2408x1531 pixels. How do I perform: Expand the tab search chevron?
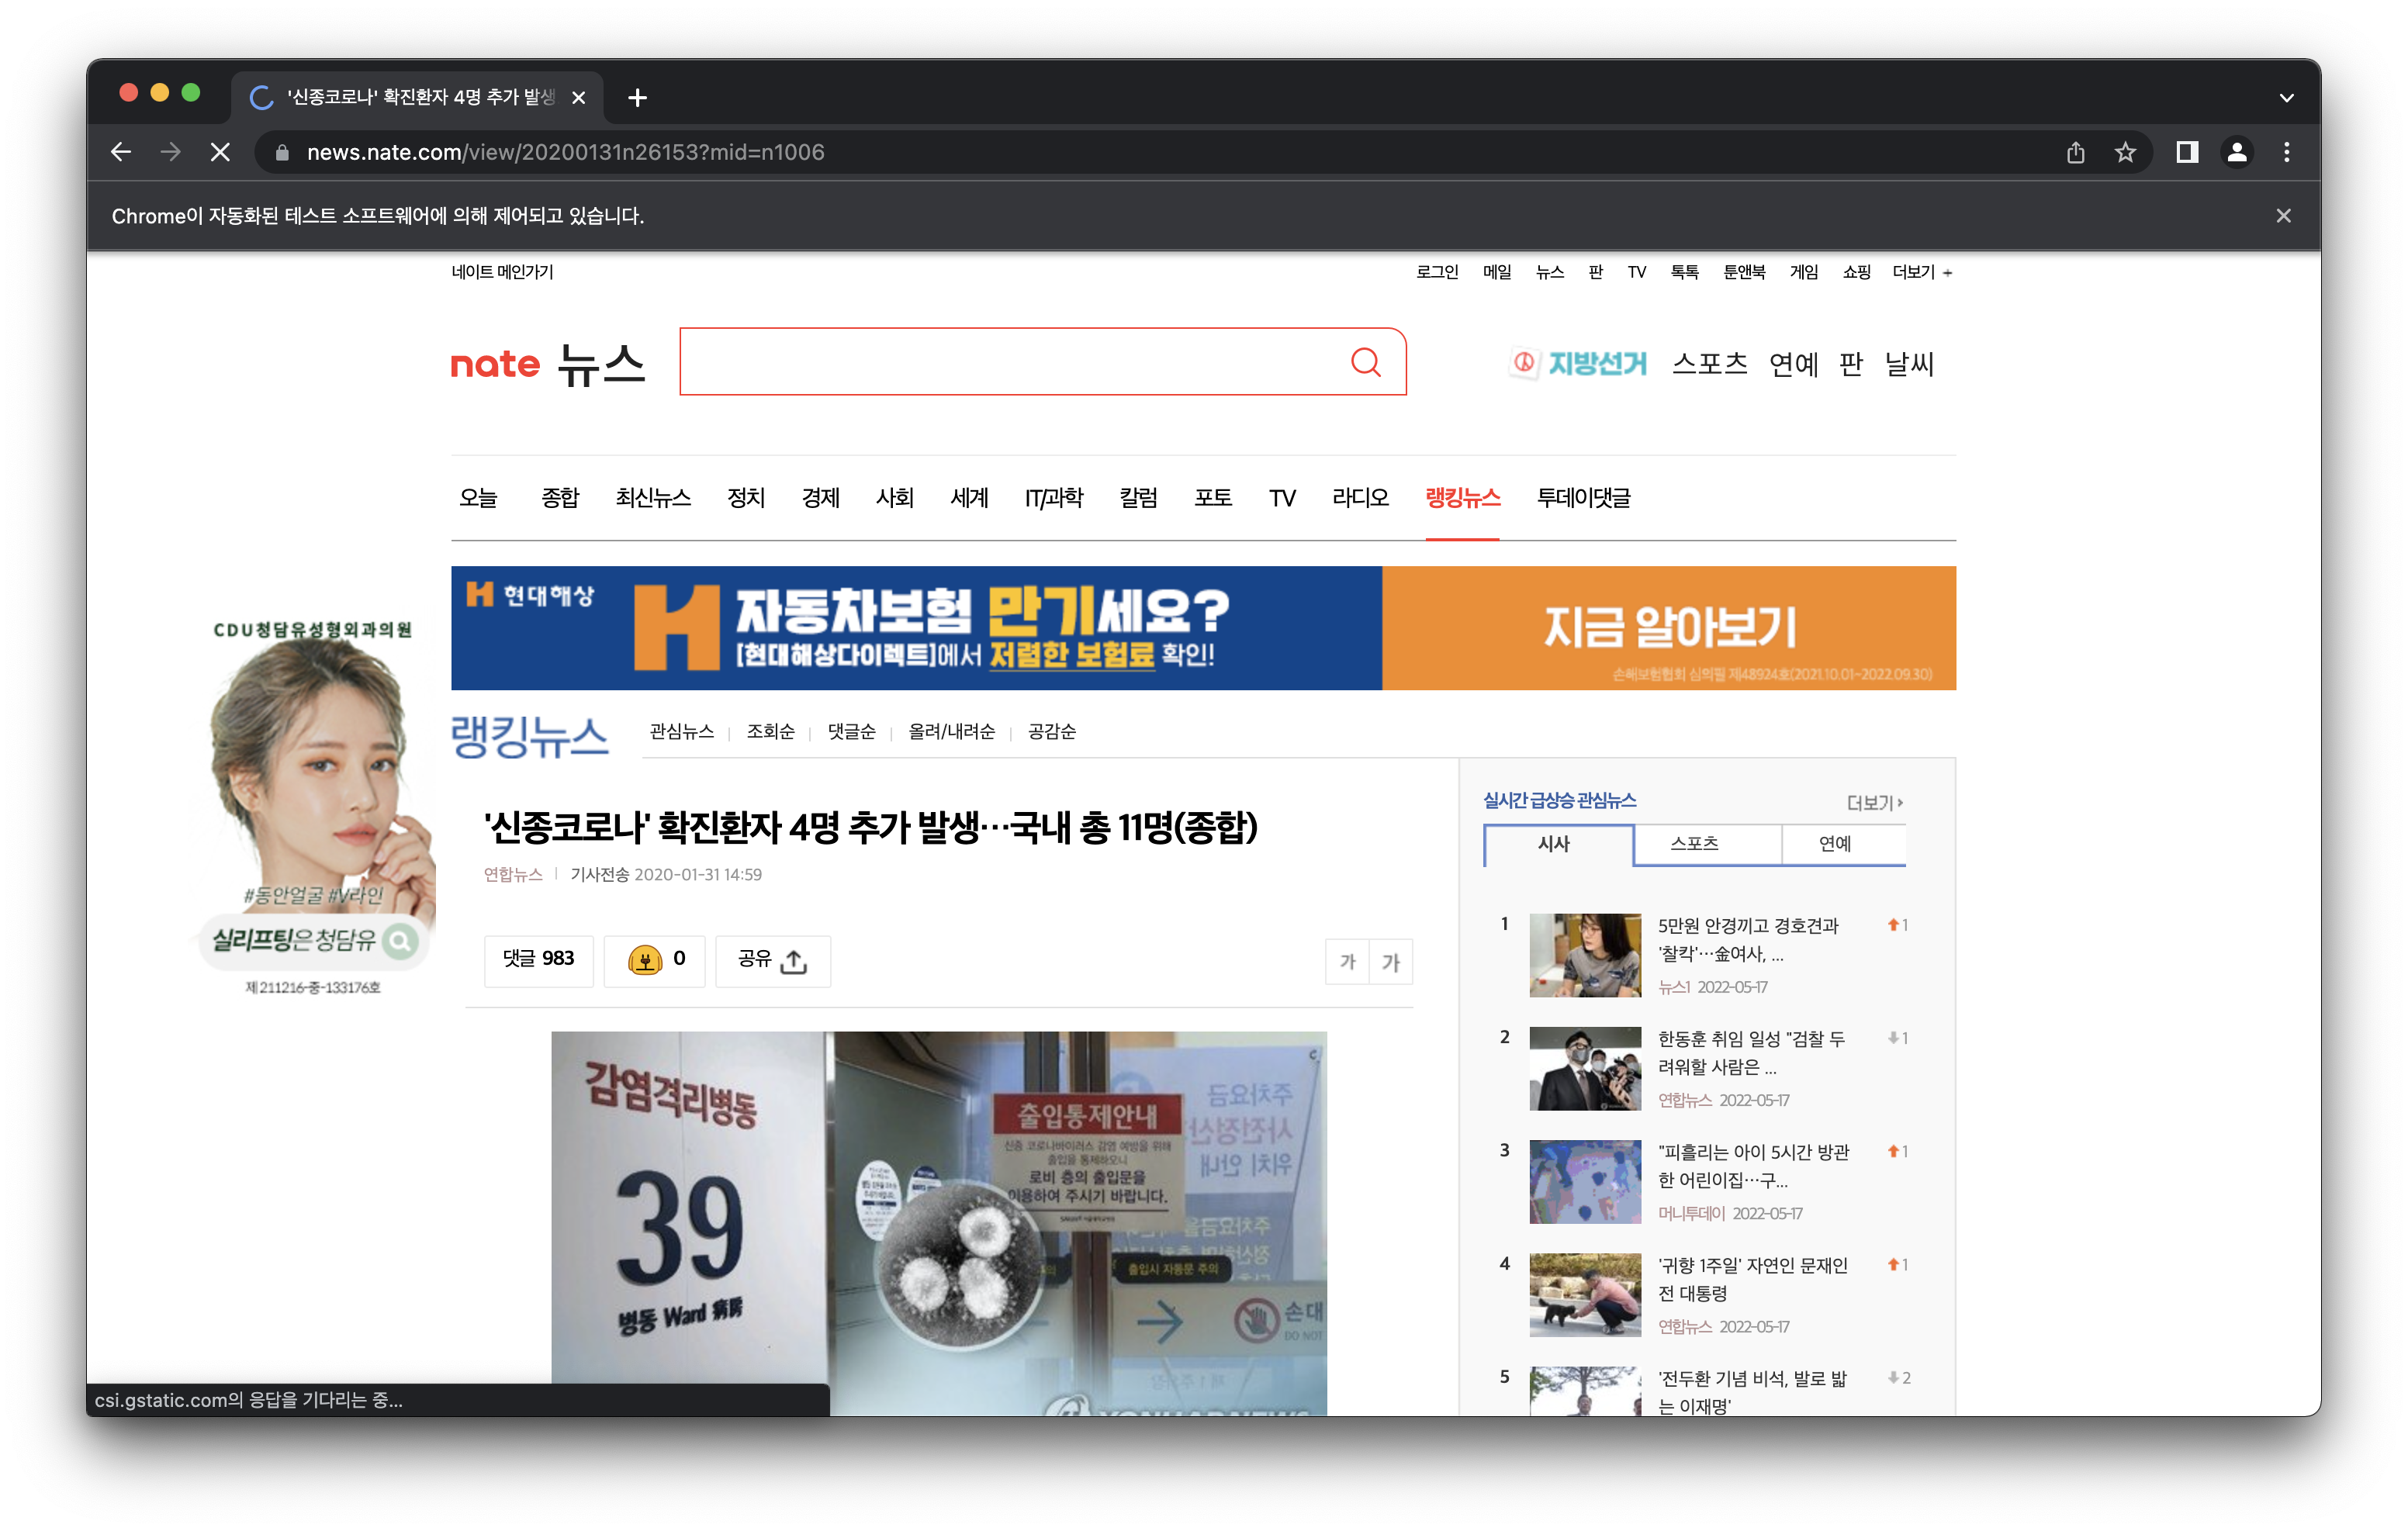2286,97
